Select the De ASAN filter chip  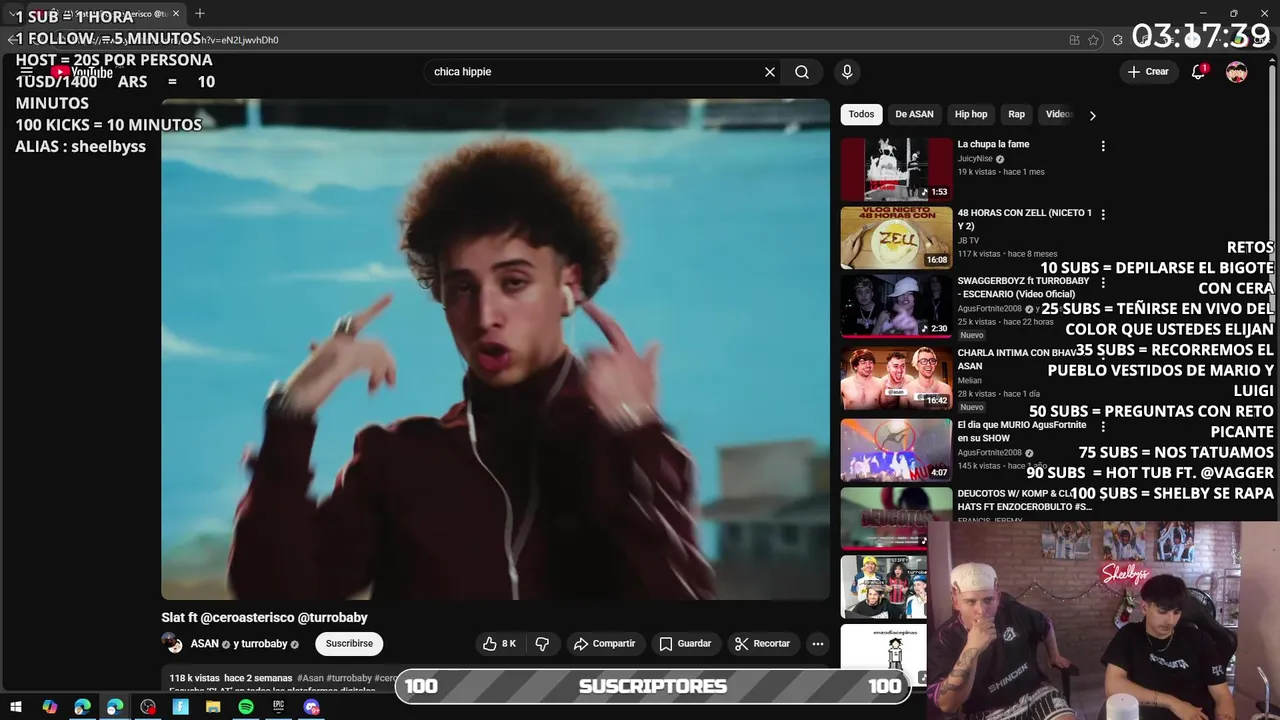tap(914, 114)
